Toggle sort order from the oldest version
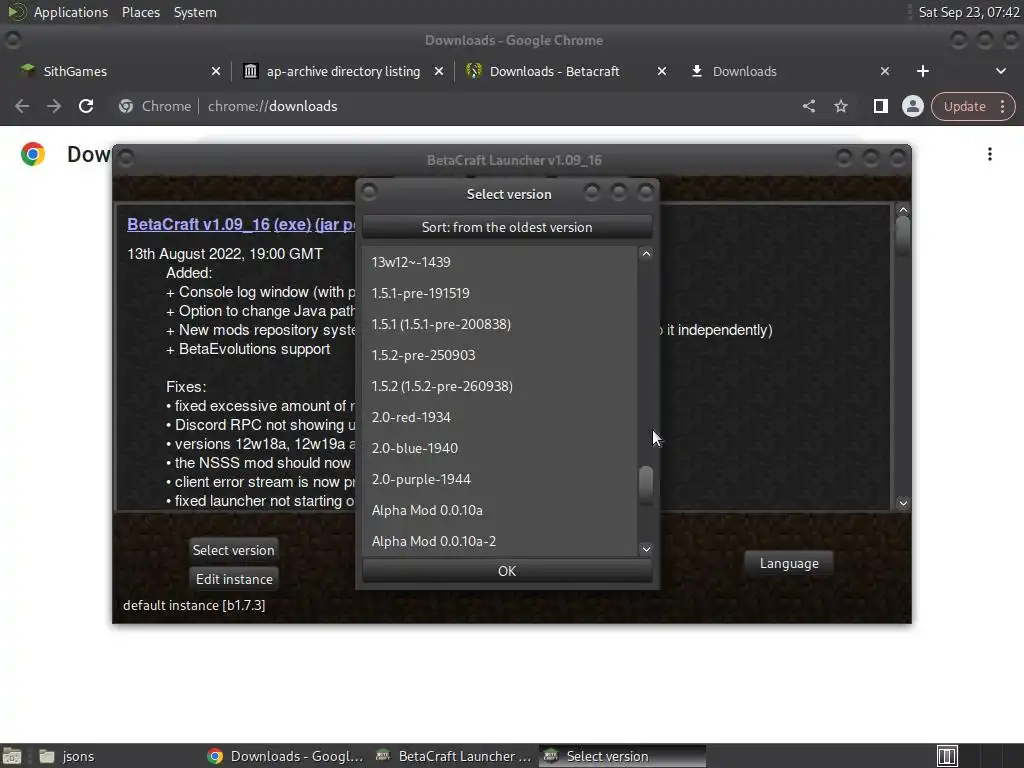Viewport: 1024px width, 768px height. point(507,227)
